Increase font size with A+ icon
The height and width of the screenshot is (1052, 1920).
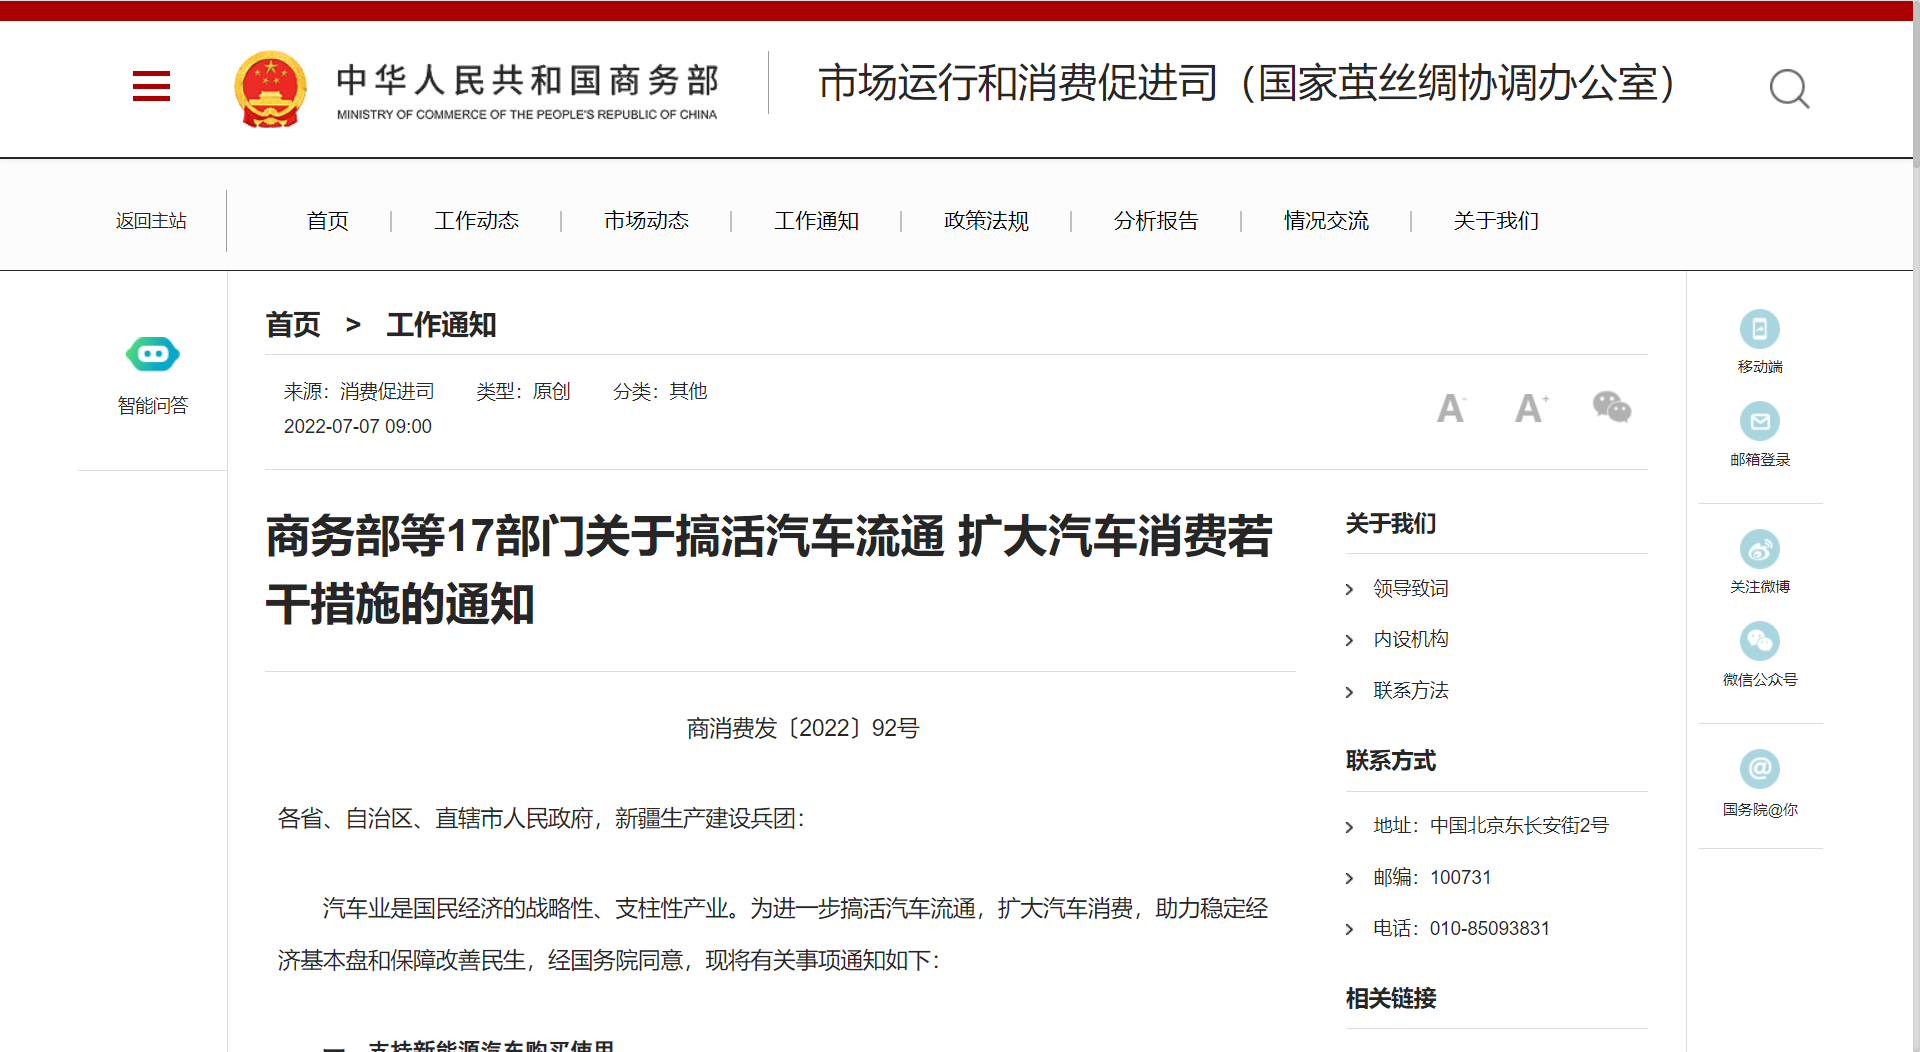(x=1530, y=408)
